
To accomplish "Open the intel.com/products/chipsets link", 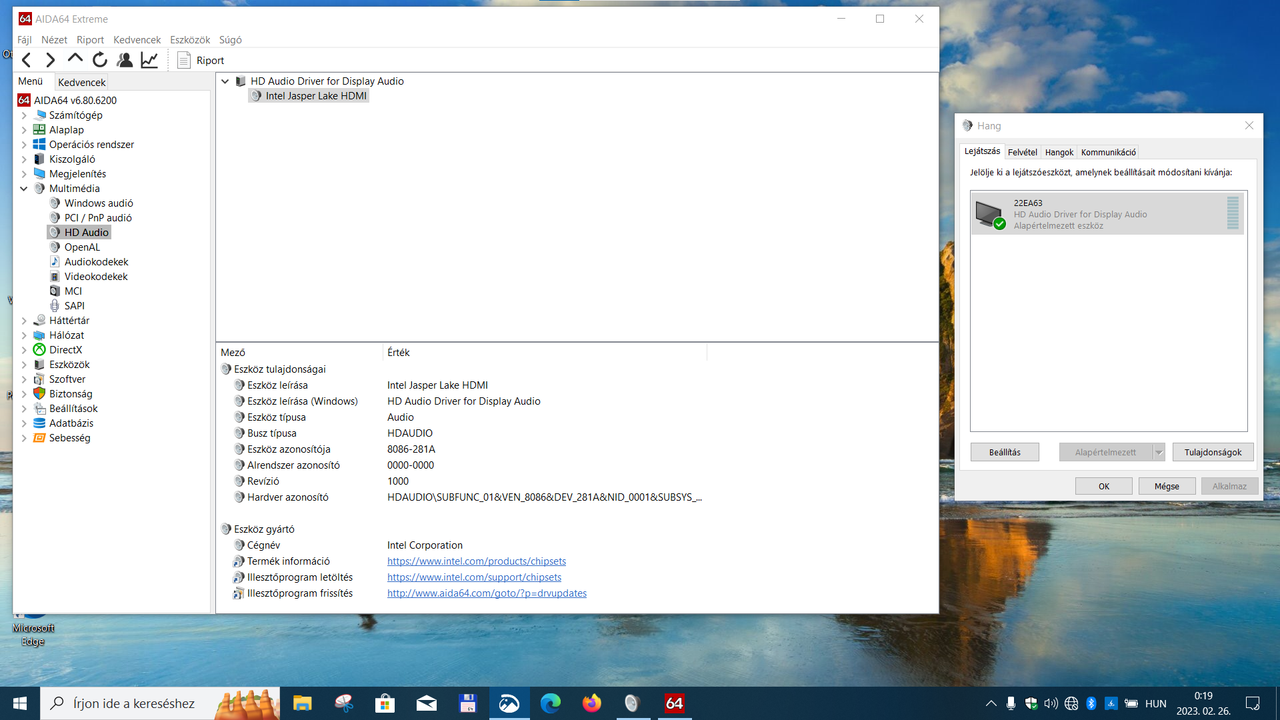I will tap(474, 561).
